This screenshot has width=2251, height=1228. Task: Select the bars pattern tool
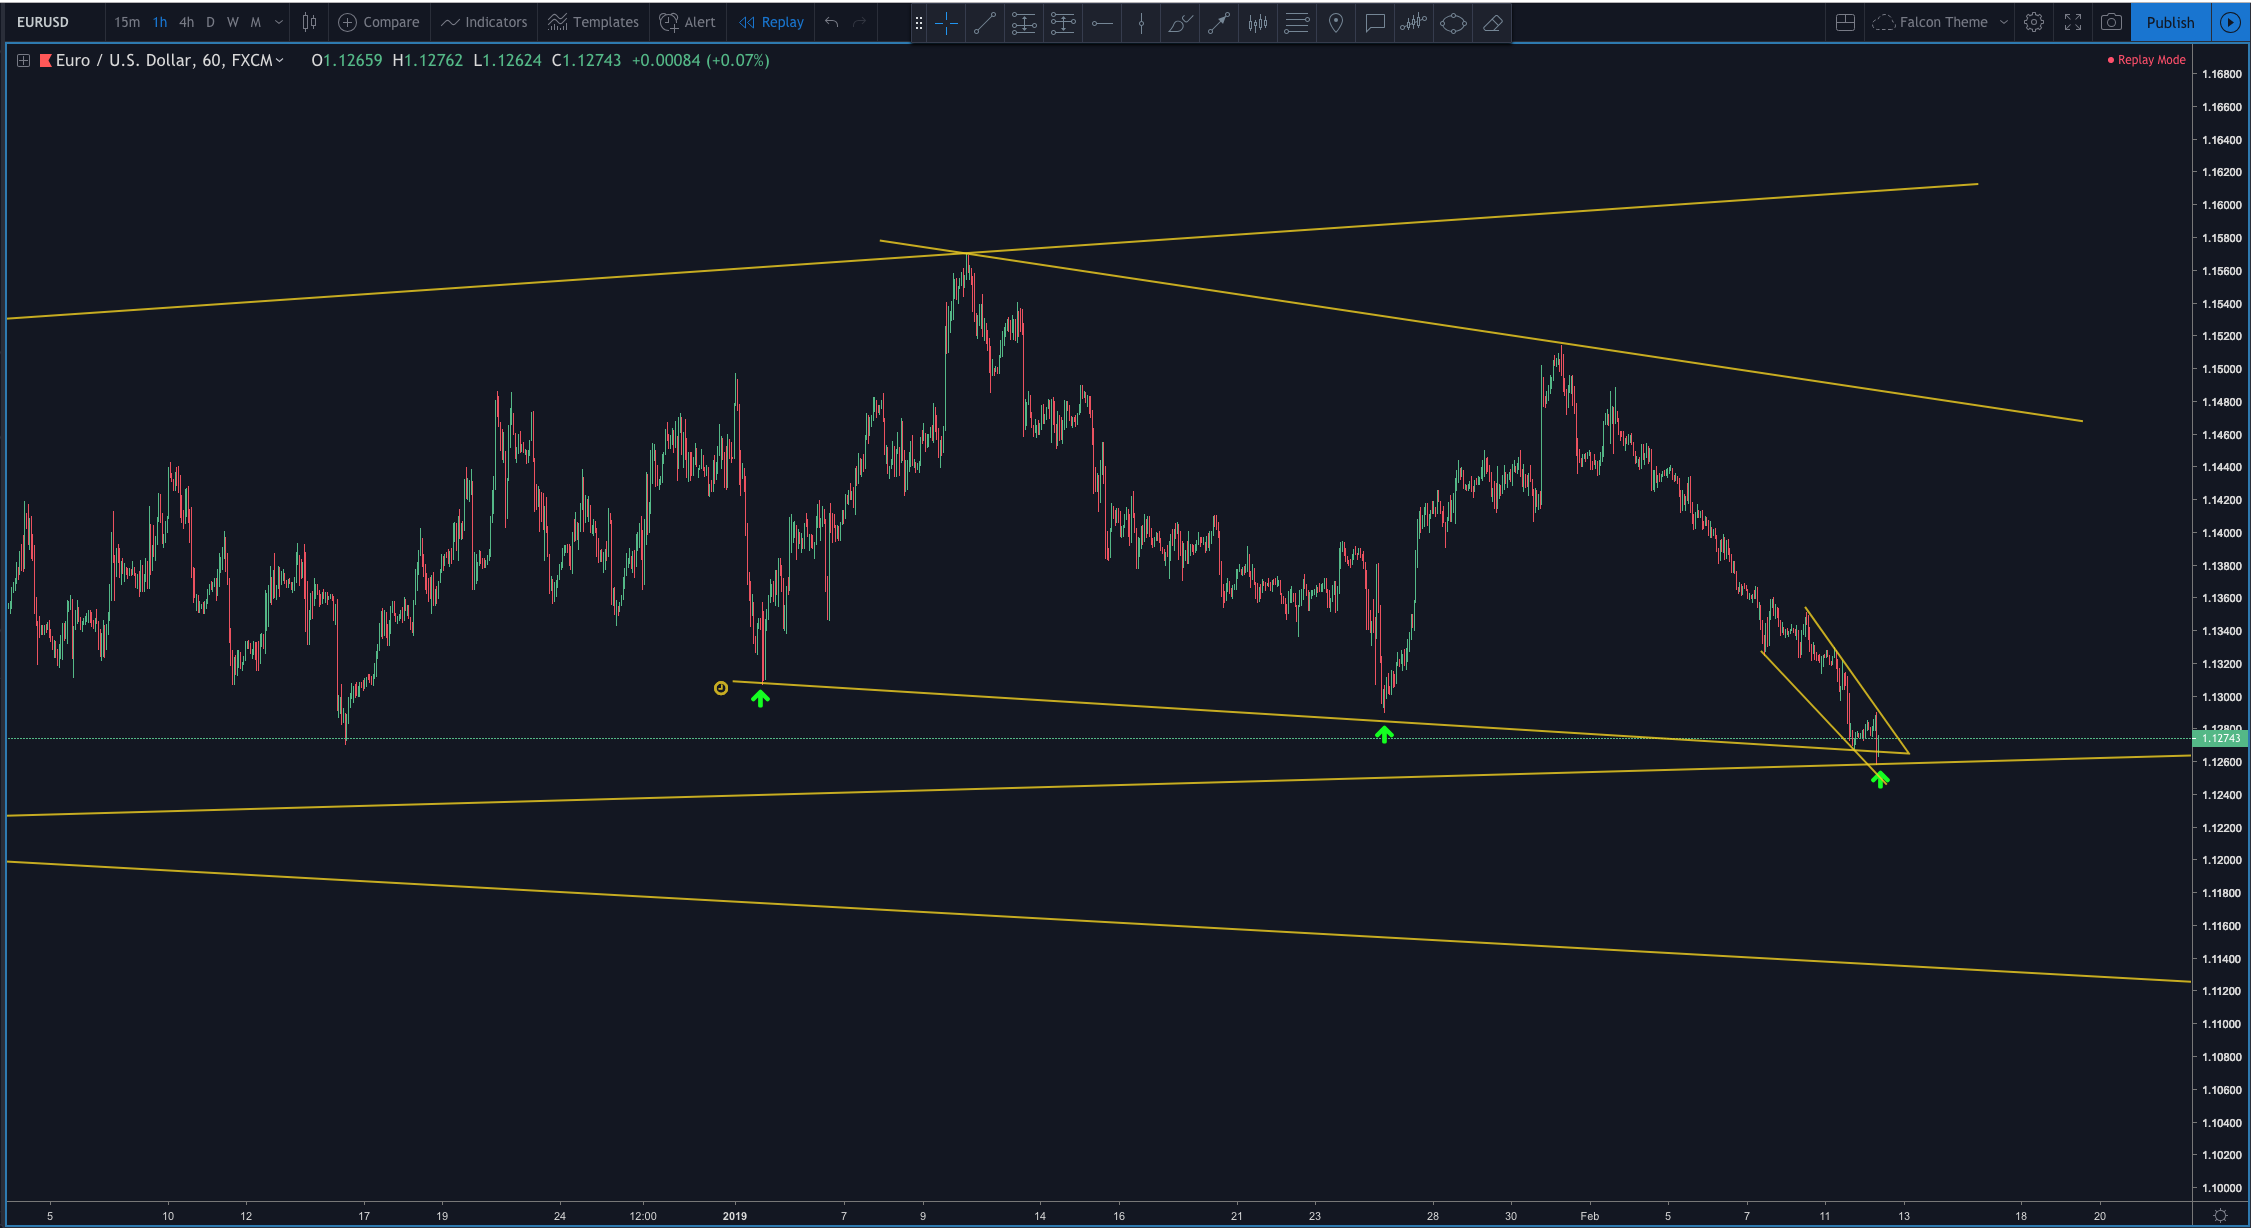point(1258,23)
